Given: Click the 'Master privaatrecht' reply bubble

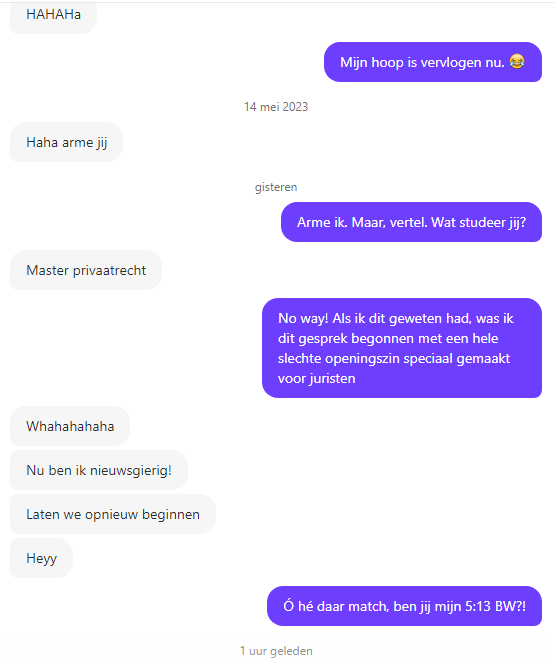Looking at the screenshot, I should 86,270.
